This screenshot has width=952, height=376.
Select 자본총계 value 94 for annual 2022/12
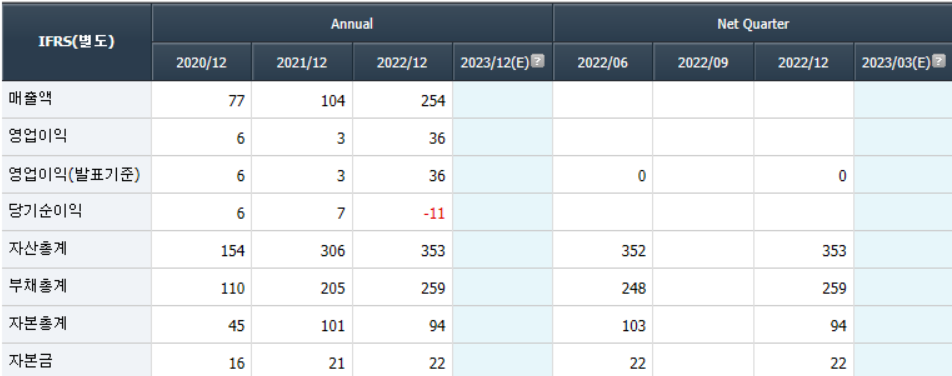pos(437,326)
